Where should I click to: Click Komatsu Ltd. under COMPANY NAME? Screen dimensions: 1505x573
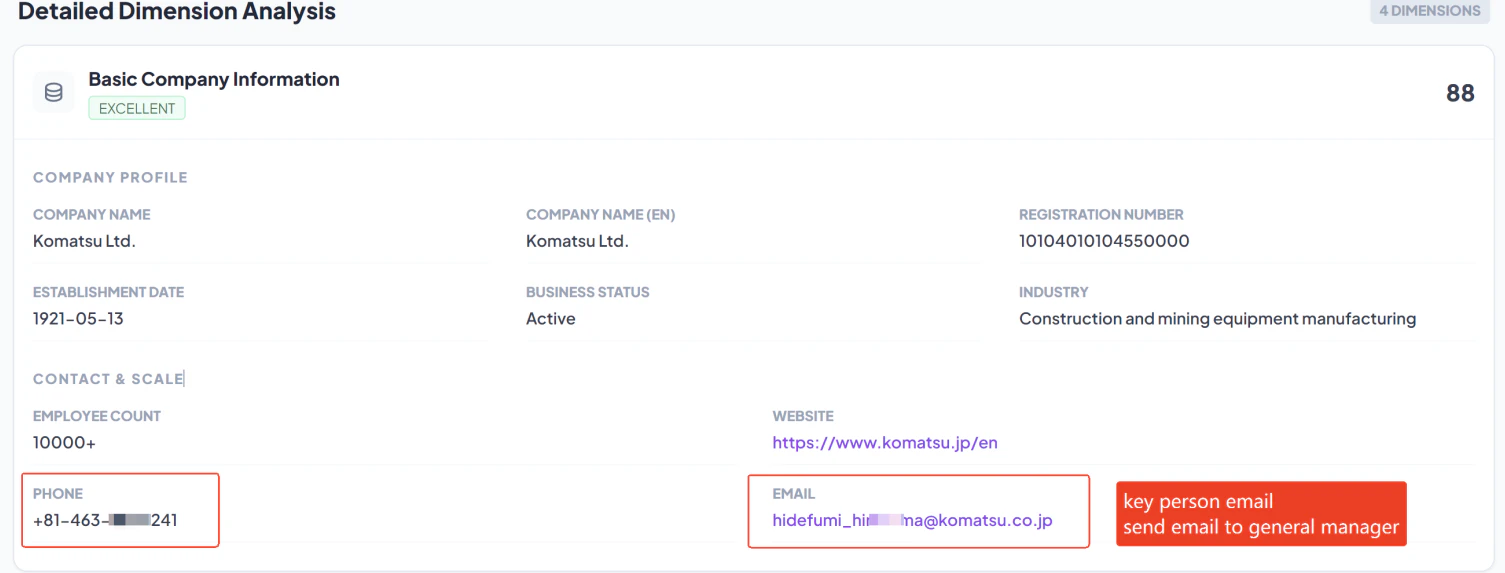click(84, 241)
